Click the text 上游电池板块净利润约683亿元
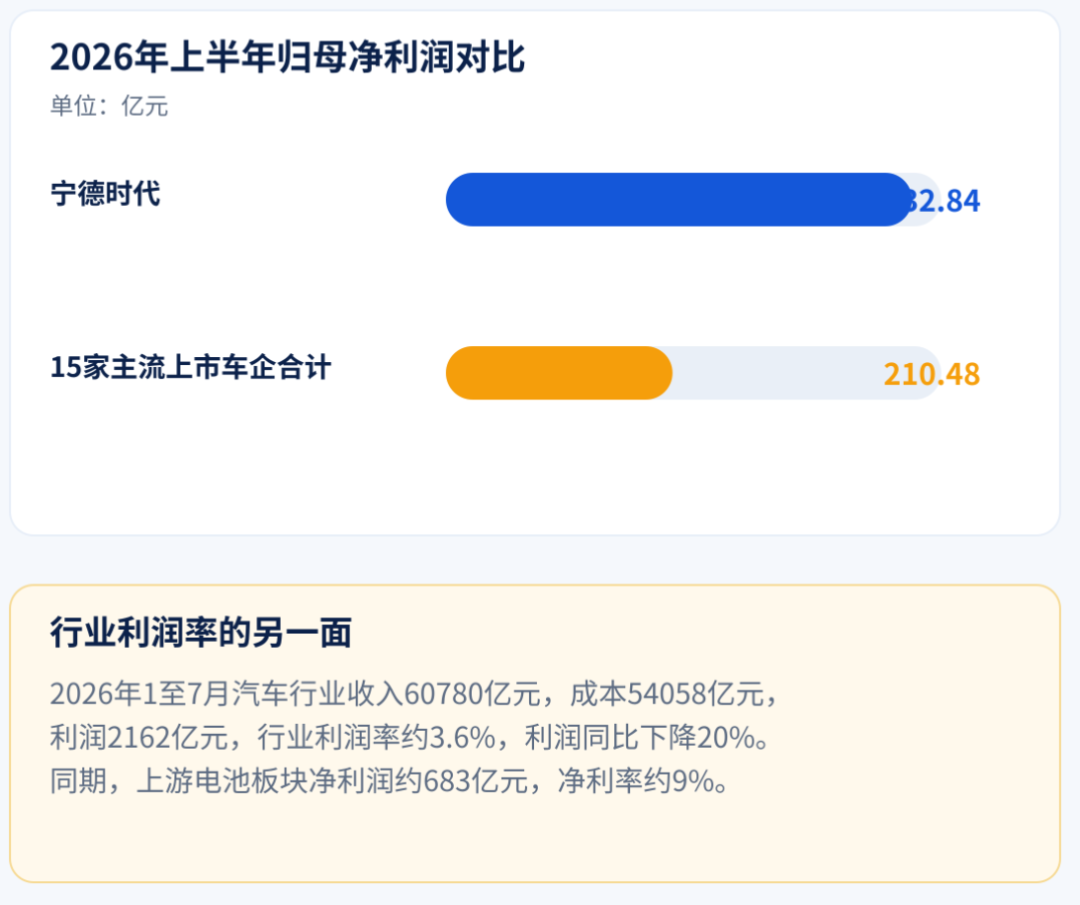Image resolution: width=1080 pixels, height=905 pixels. (332, 781)
